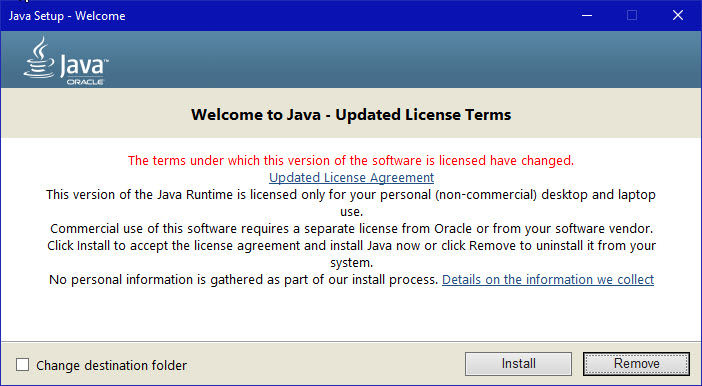The image size is (702, 386).
Task: Click the 'Change destination folder' label text
Action: click(111, 365)
